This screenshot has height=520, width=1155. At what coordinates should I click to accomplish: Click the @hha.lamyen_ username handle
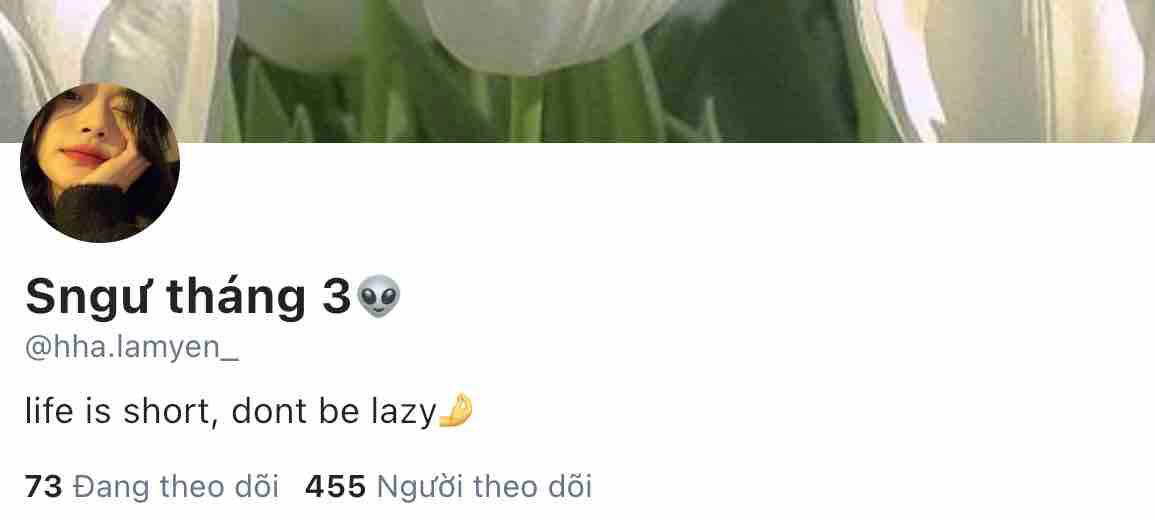click(x=132, y=348)
